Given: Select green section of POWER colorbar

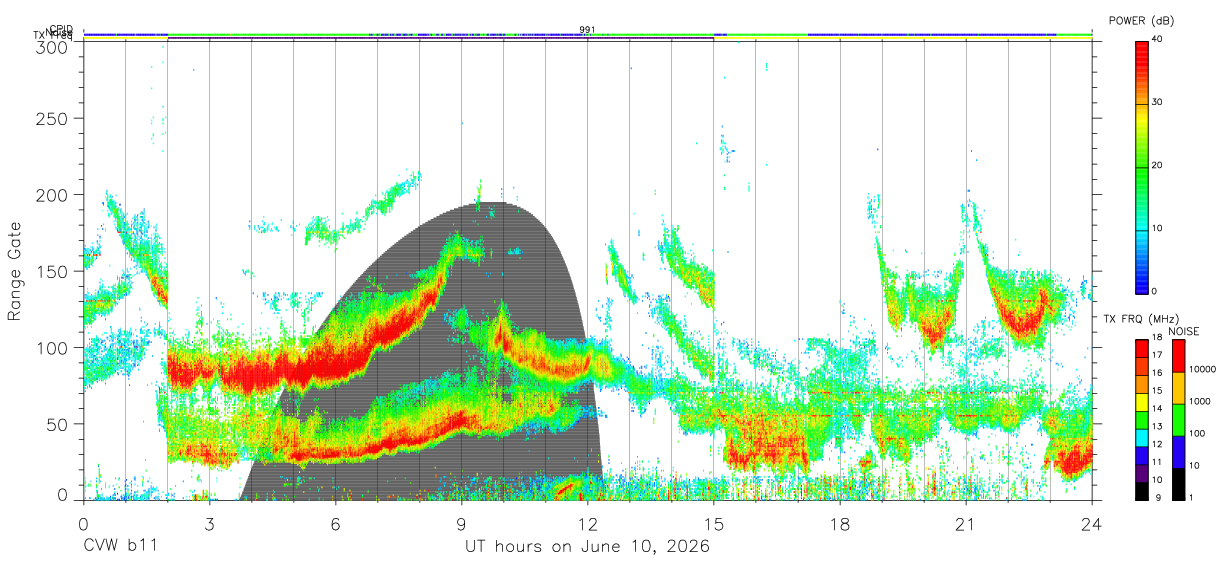Looking at the screenshot, I should pos(1142,167).
